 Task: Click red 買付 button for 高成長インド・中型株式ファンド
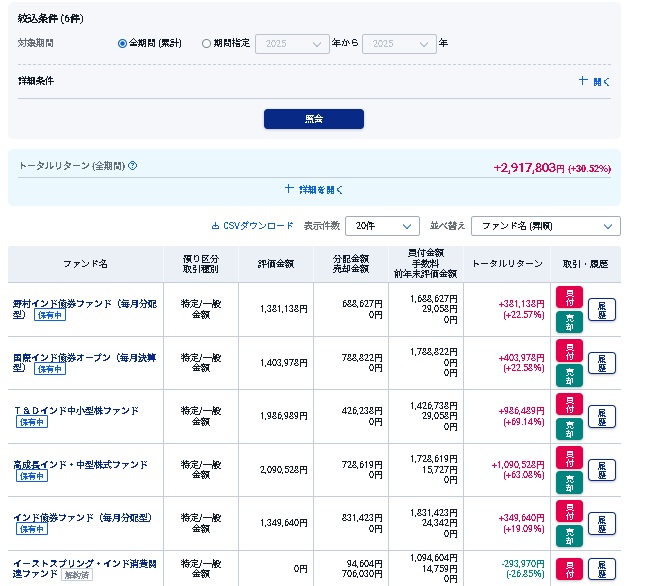coord(569,458)
